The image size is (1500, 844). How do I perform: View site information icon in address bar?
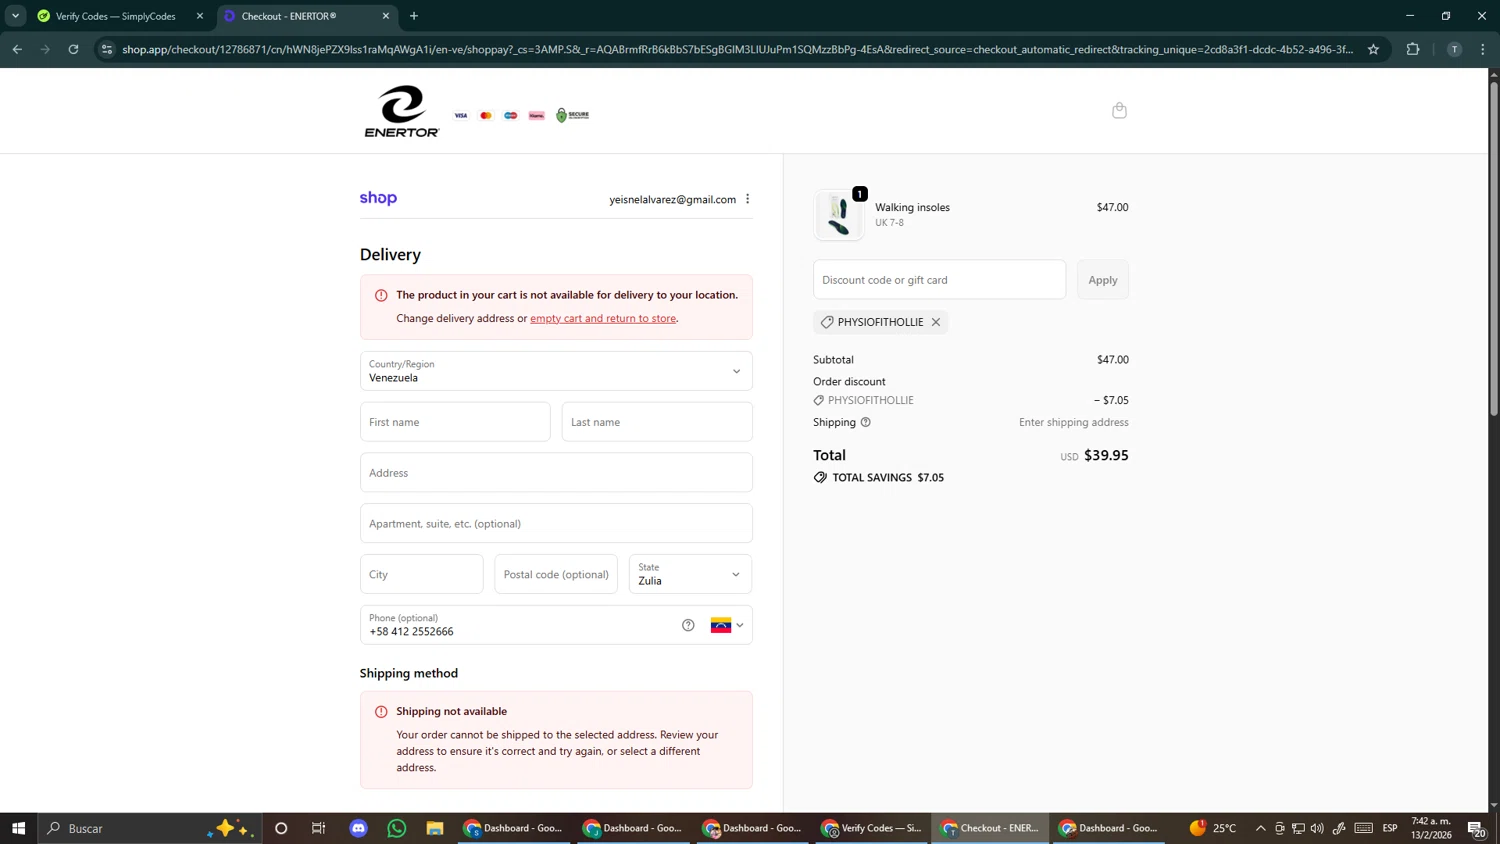tap(107, 49)
